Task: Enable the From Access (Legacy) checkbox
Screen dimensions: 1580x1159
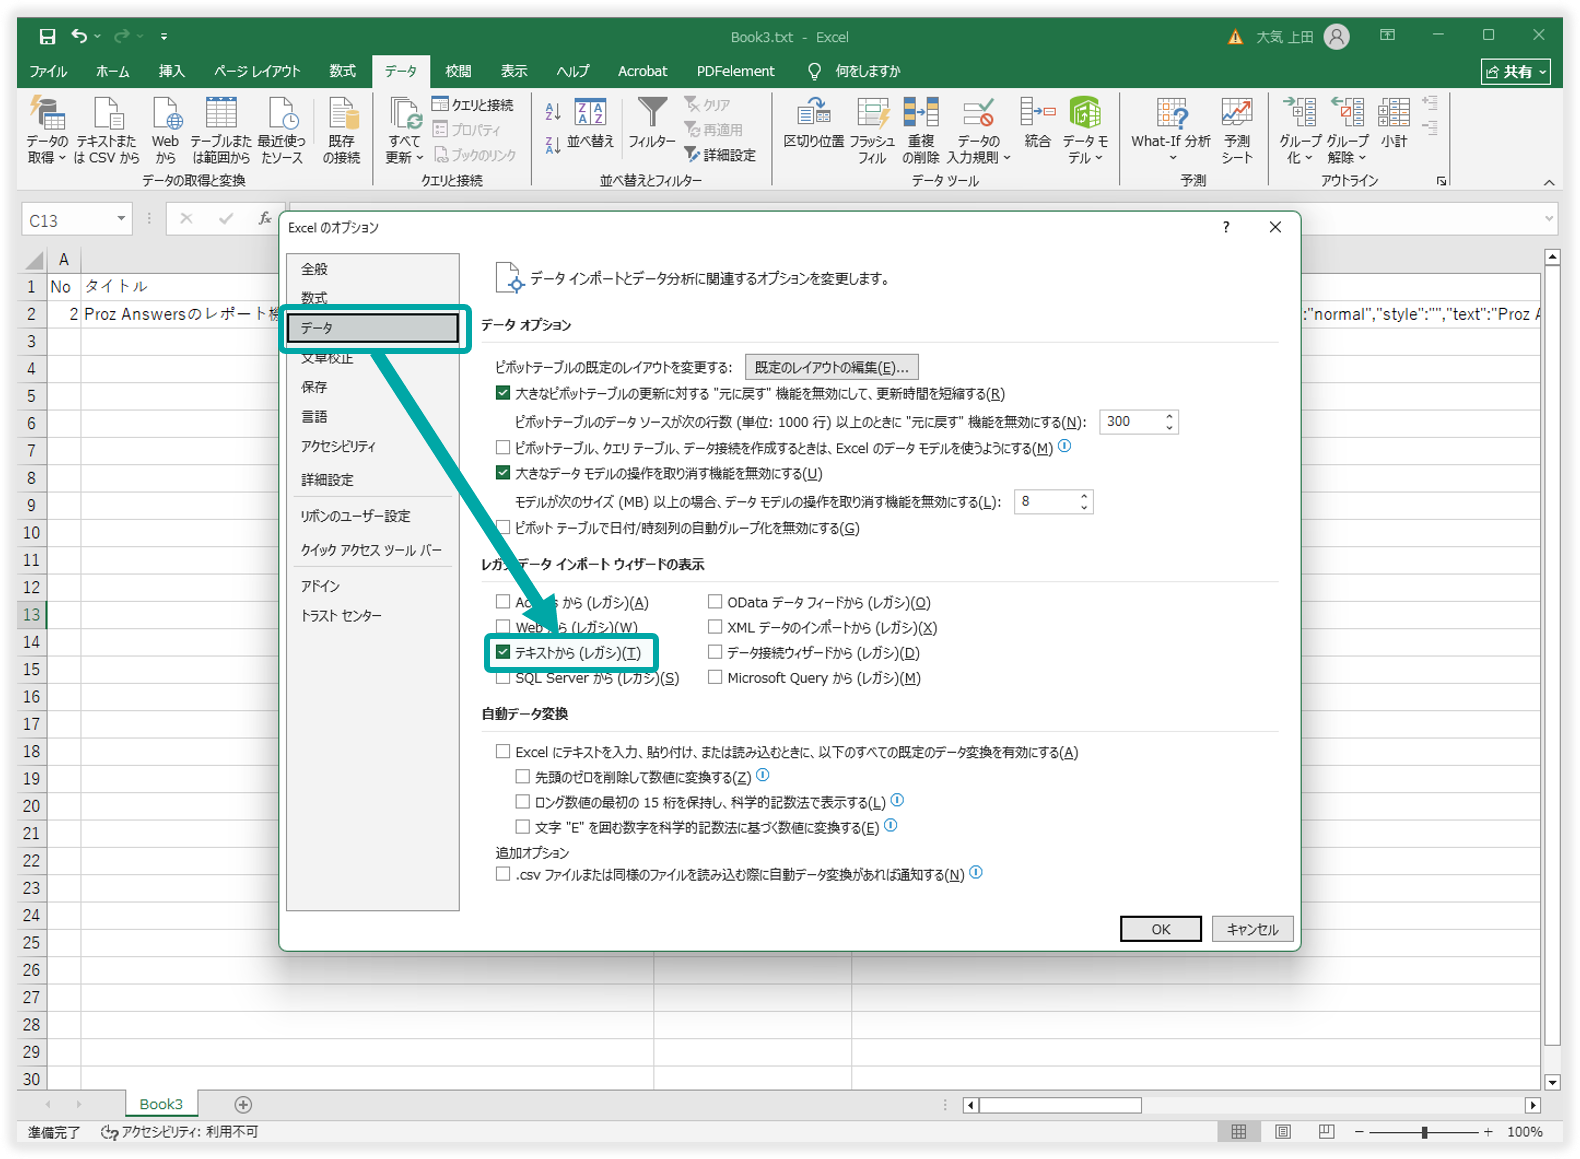Action: [x=503, y=602]
